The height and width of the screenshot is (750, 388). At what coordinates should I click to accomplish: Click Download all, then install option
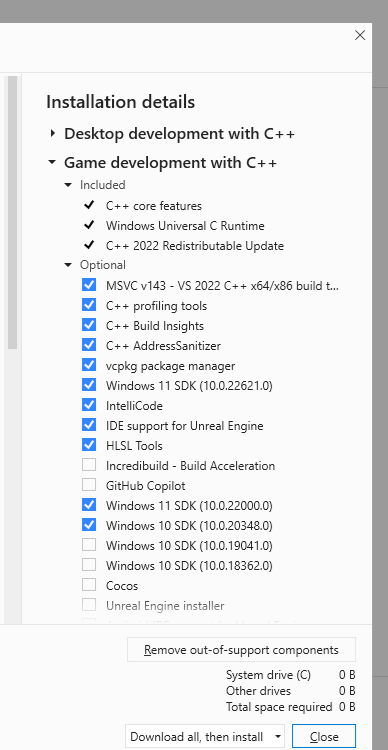(197, 737)
